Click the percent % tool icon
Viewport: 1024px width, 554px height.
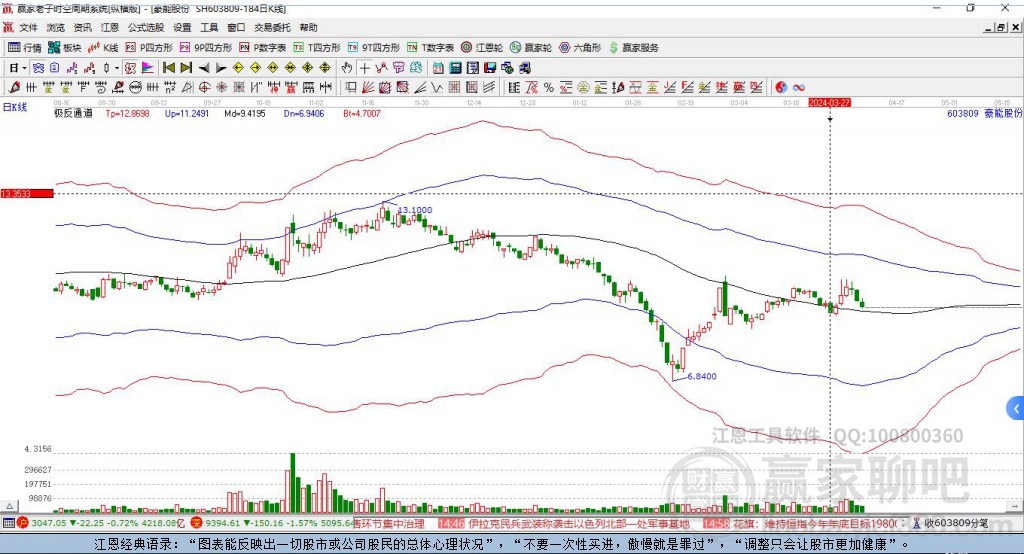tap(549, 88)
